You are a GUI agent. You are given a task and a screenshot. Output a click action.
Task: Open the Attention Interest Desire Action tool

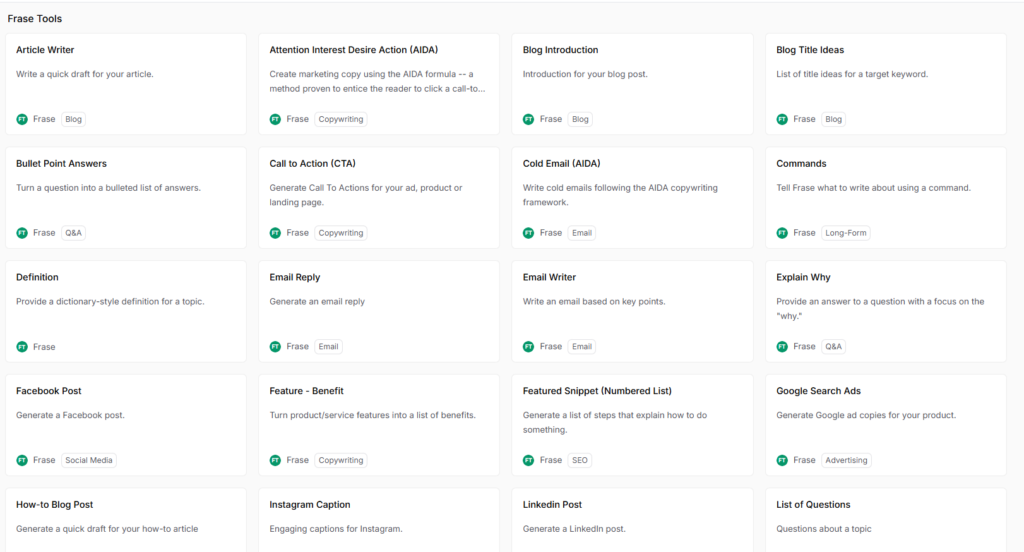point(353,50)
